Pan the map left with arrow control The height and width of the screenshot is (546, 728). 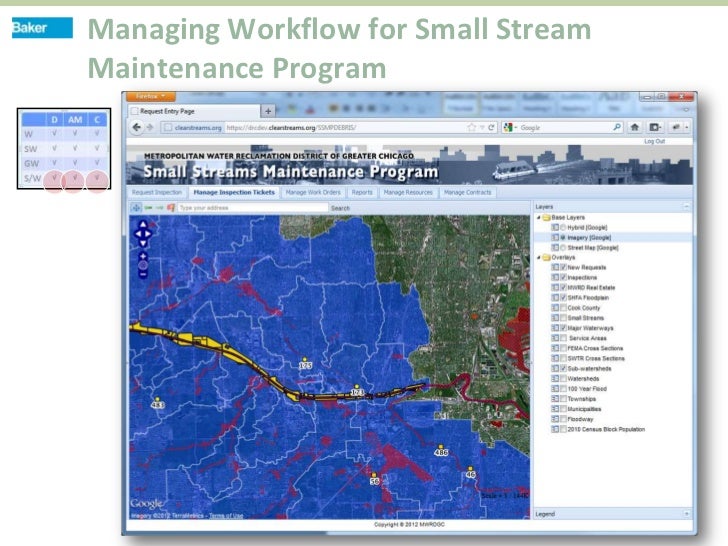click(x=137, y=234)
